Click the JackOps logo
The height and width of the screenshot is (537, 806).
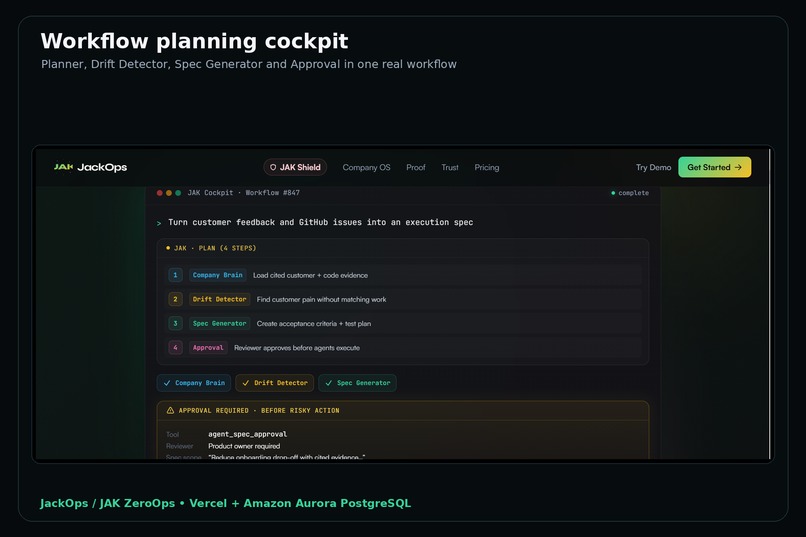pyautogui.click(x=90, y=167)
